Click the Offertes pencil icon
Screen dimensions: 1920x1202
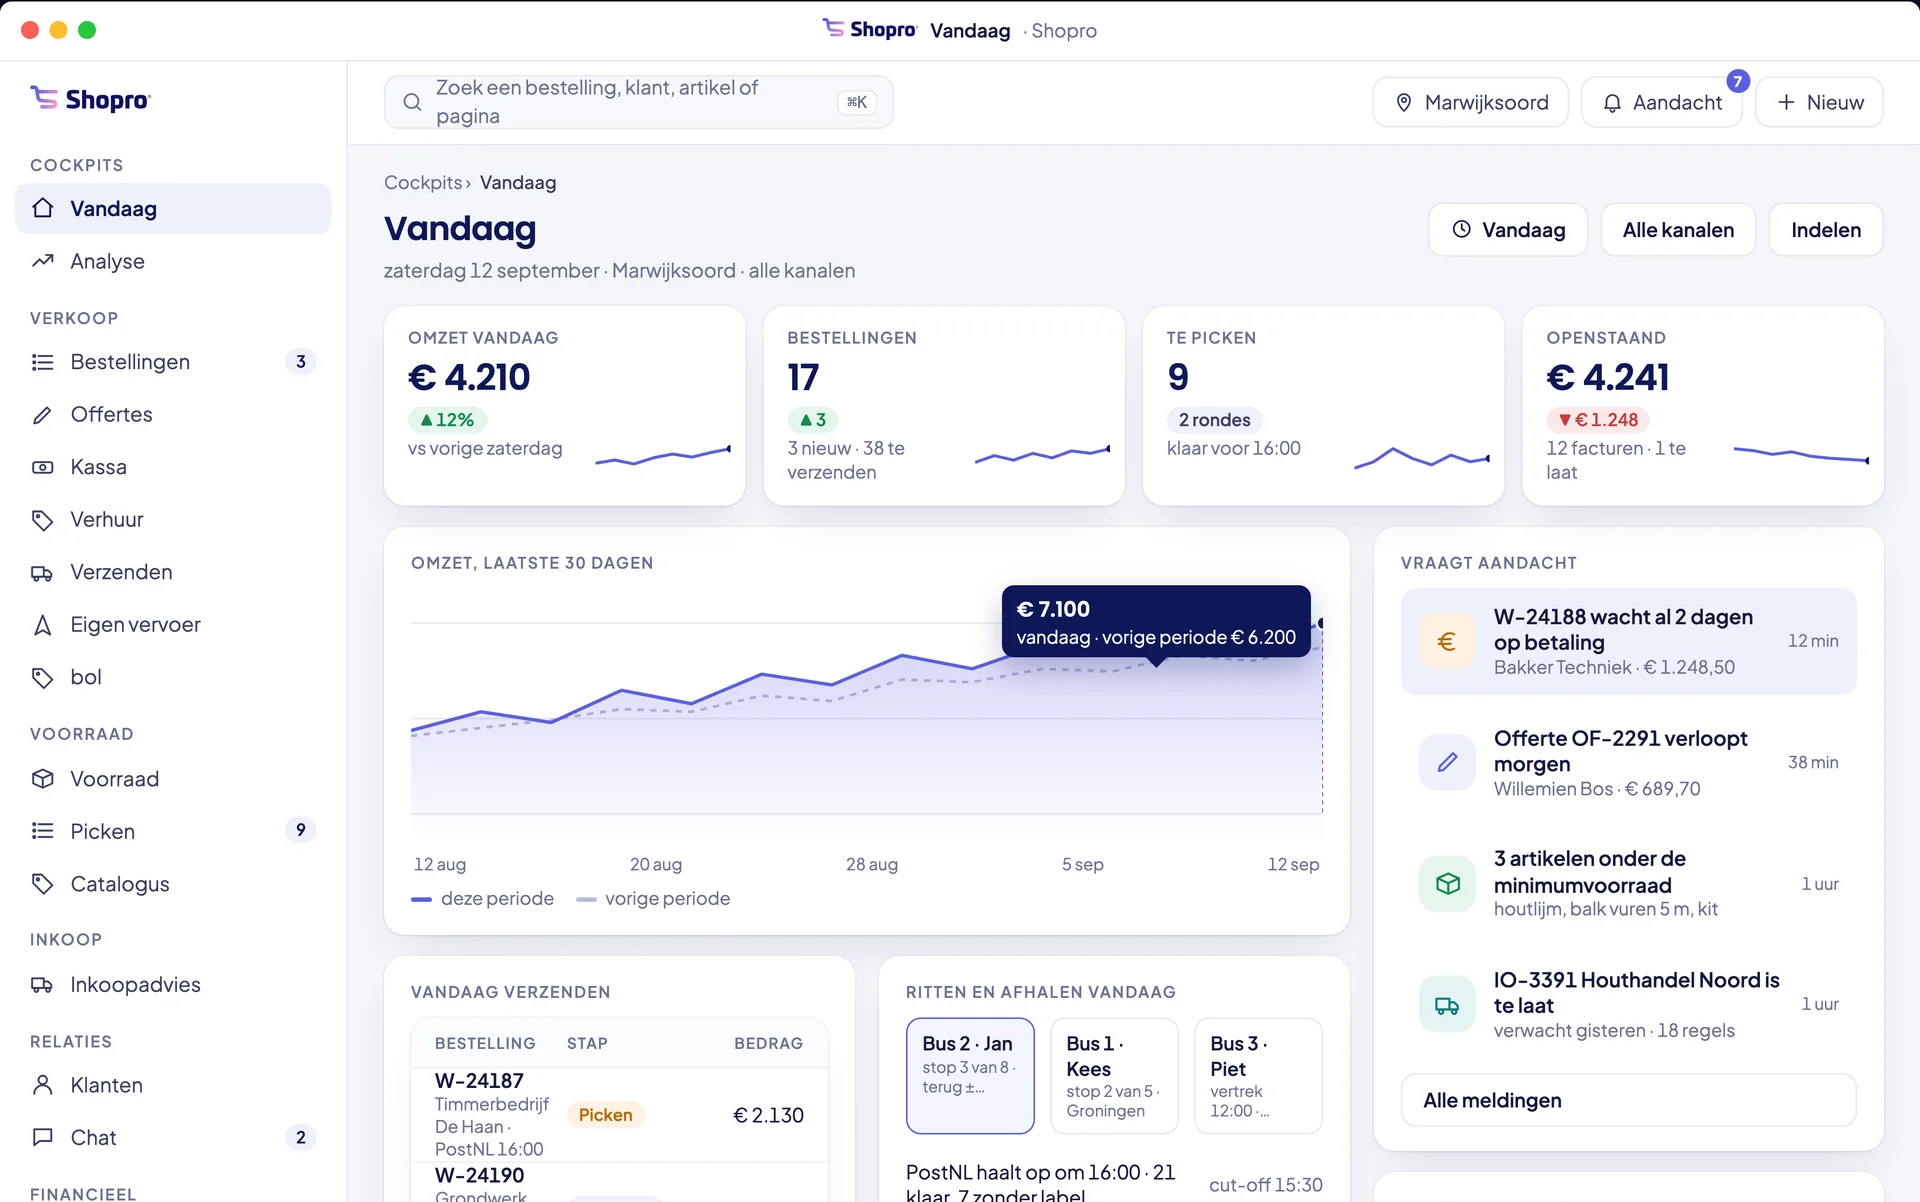[42, 415]
